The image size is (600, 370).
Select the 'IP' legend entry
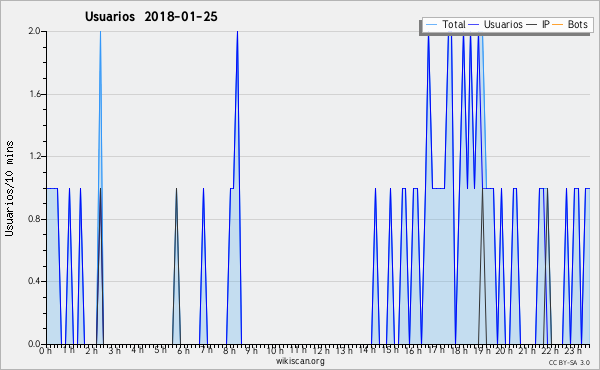tap(546, 24)
